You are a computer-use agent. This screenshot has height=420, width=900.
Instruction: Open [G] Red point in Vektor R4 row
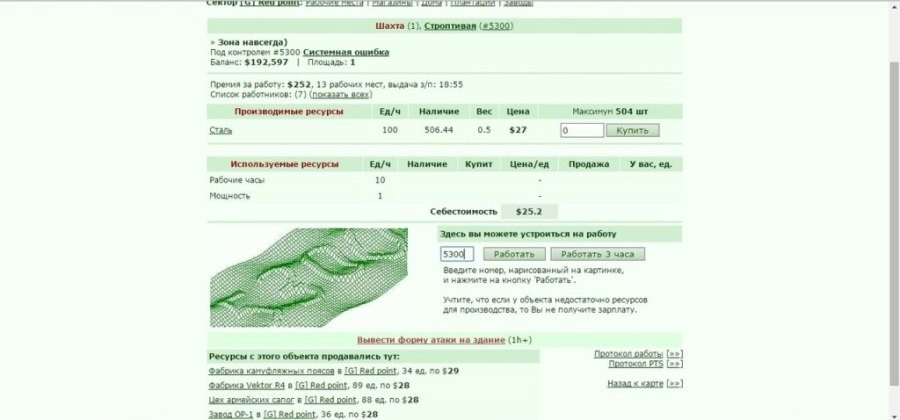(321, 386)
